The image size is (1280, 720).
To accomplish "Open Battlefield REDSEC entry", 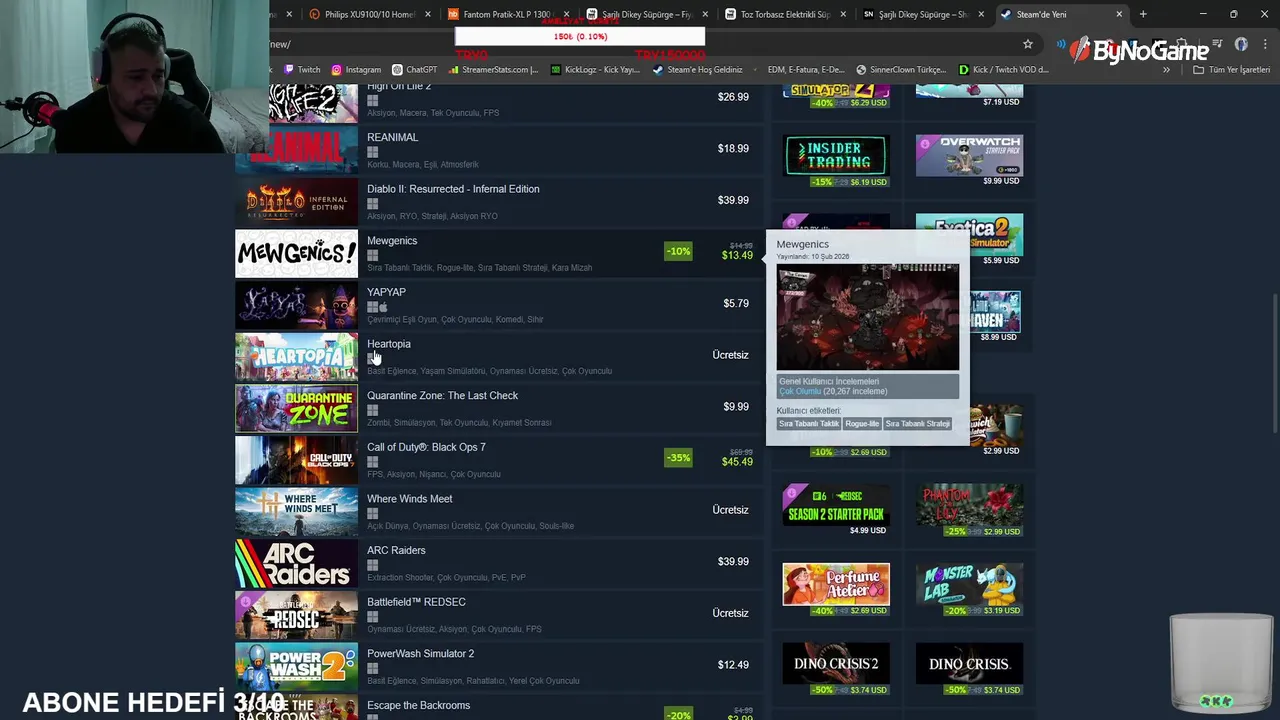I will click(x=499, y=614).
